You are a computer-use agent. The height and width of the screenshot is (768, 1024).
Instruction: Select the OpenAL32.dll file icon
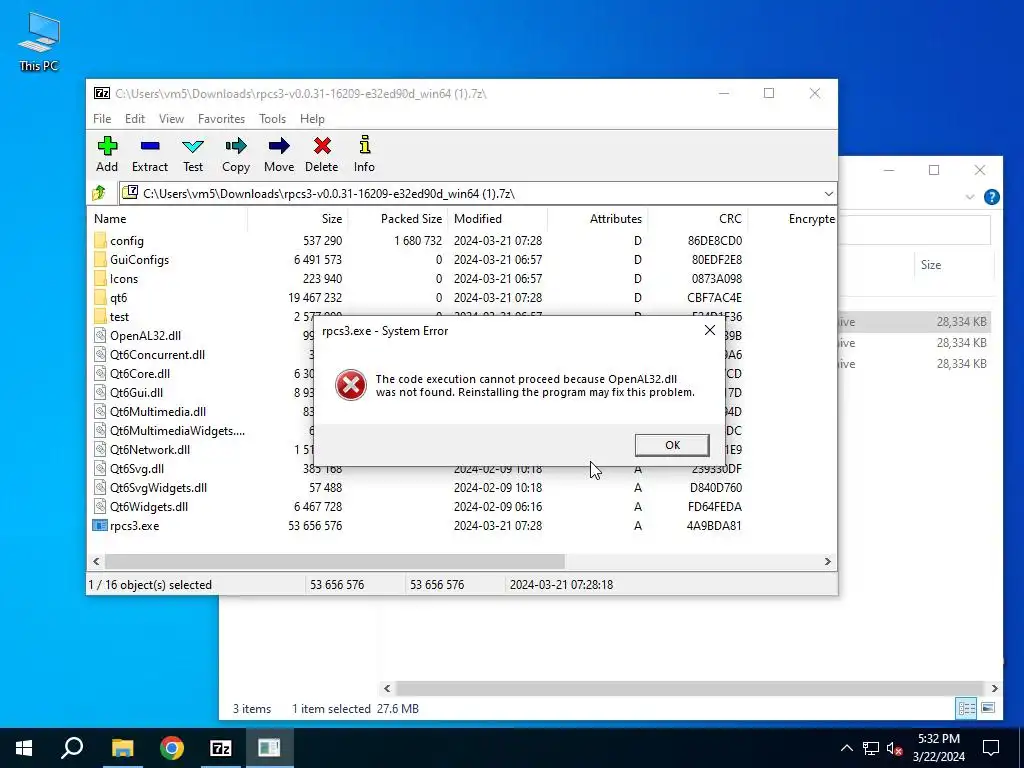coord(100,336)
